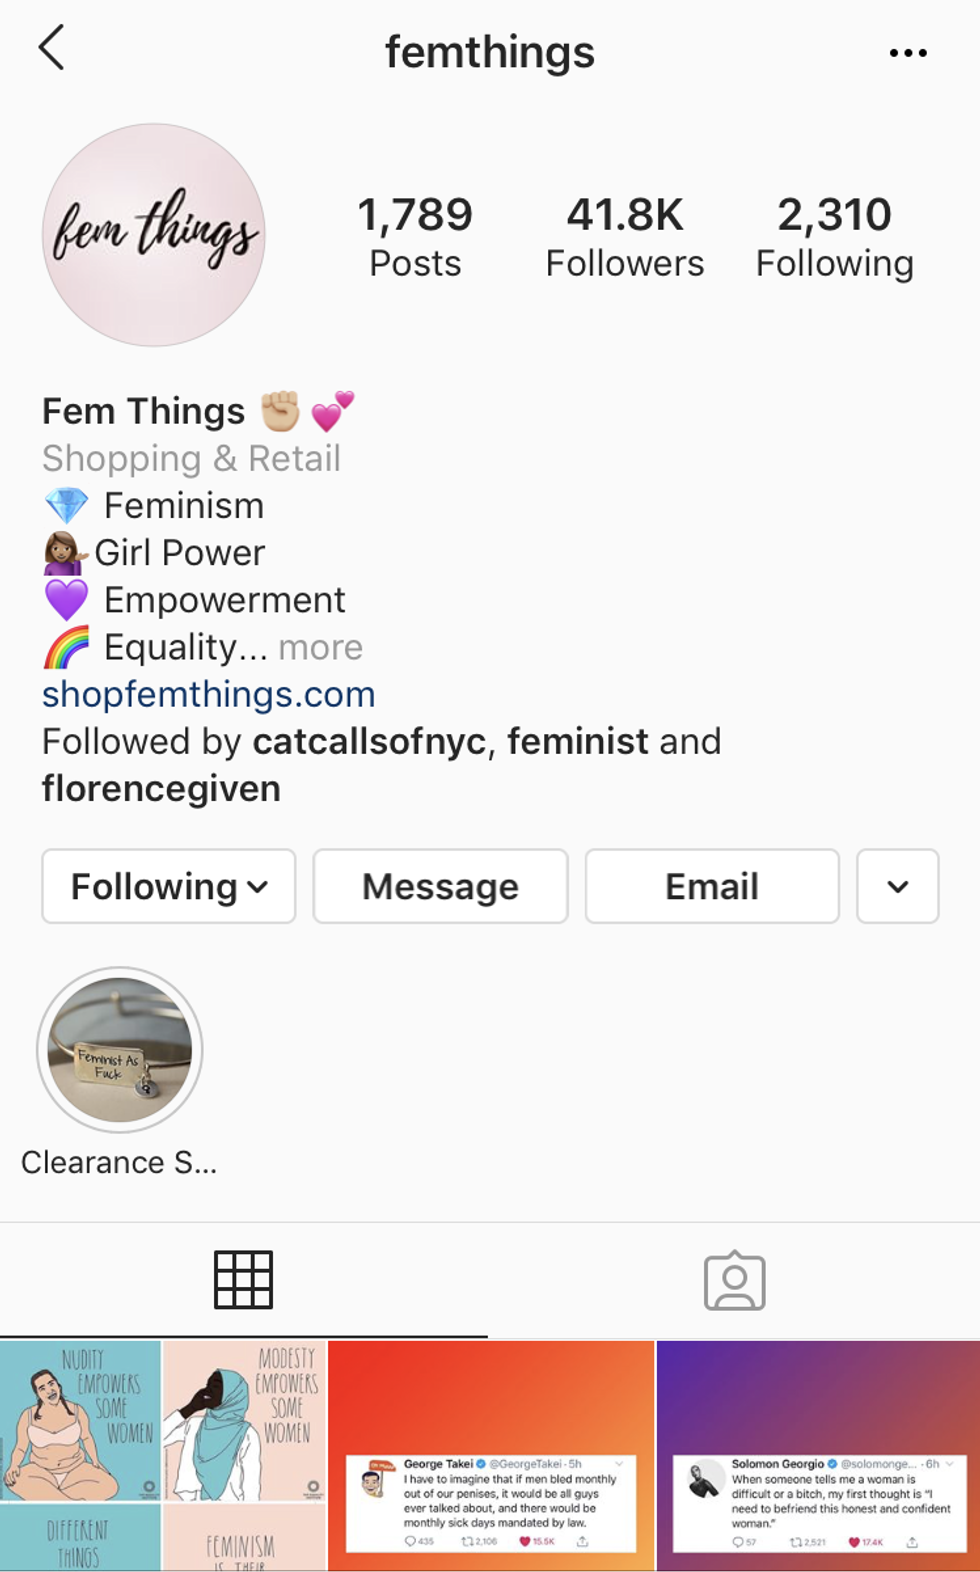980x1572 pixels.
Task: Open catcallsofnyc follower profile link
Action: coord(369,741)
